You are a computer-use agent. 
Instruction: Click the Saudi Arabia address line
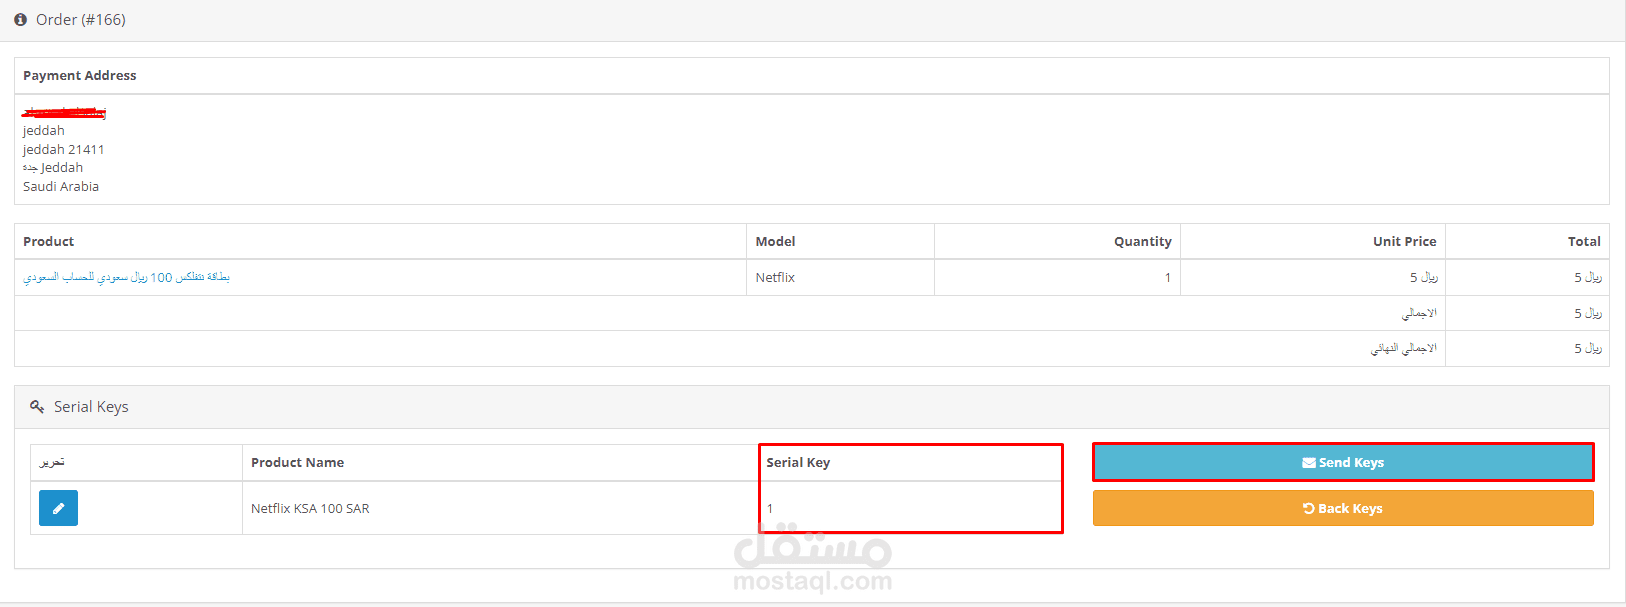coord(61,186)
